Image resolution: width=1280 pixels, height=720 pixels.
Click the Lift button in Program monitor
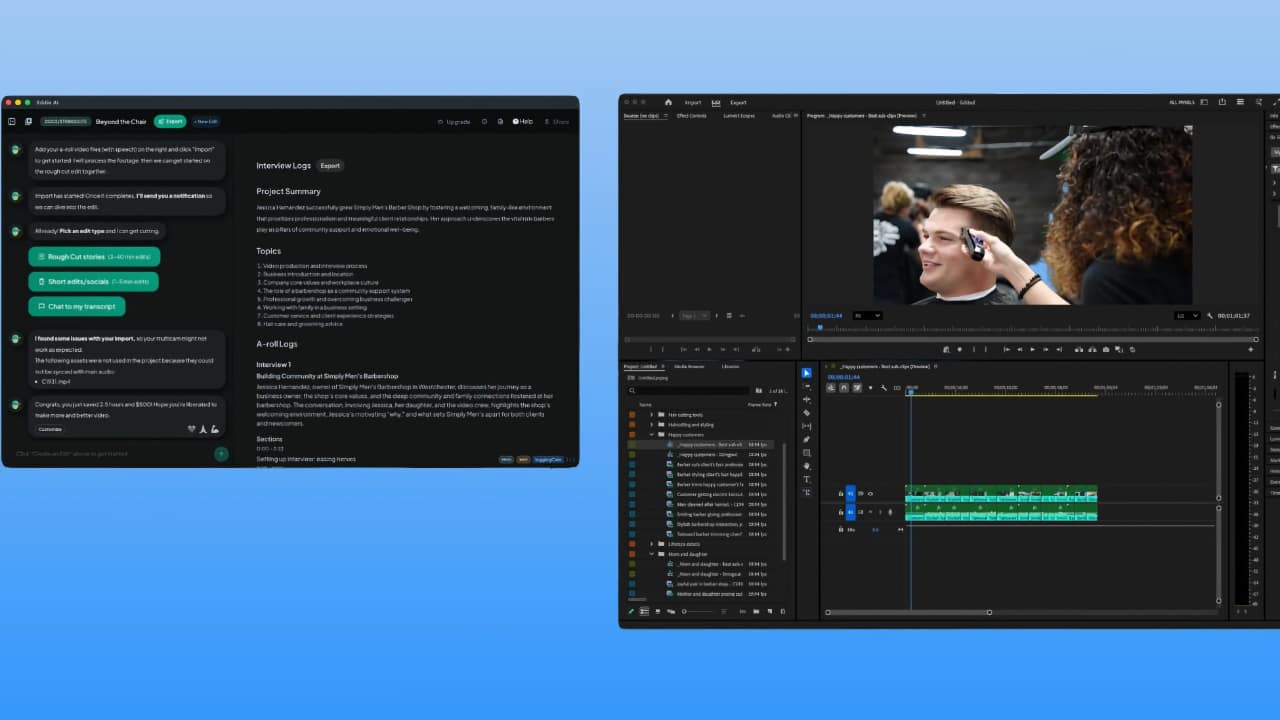click(x=1078, y=349)
